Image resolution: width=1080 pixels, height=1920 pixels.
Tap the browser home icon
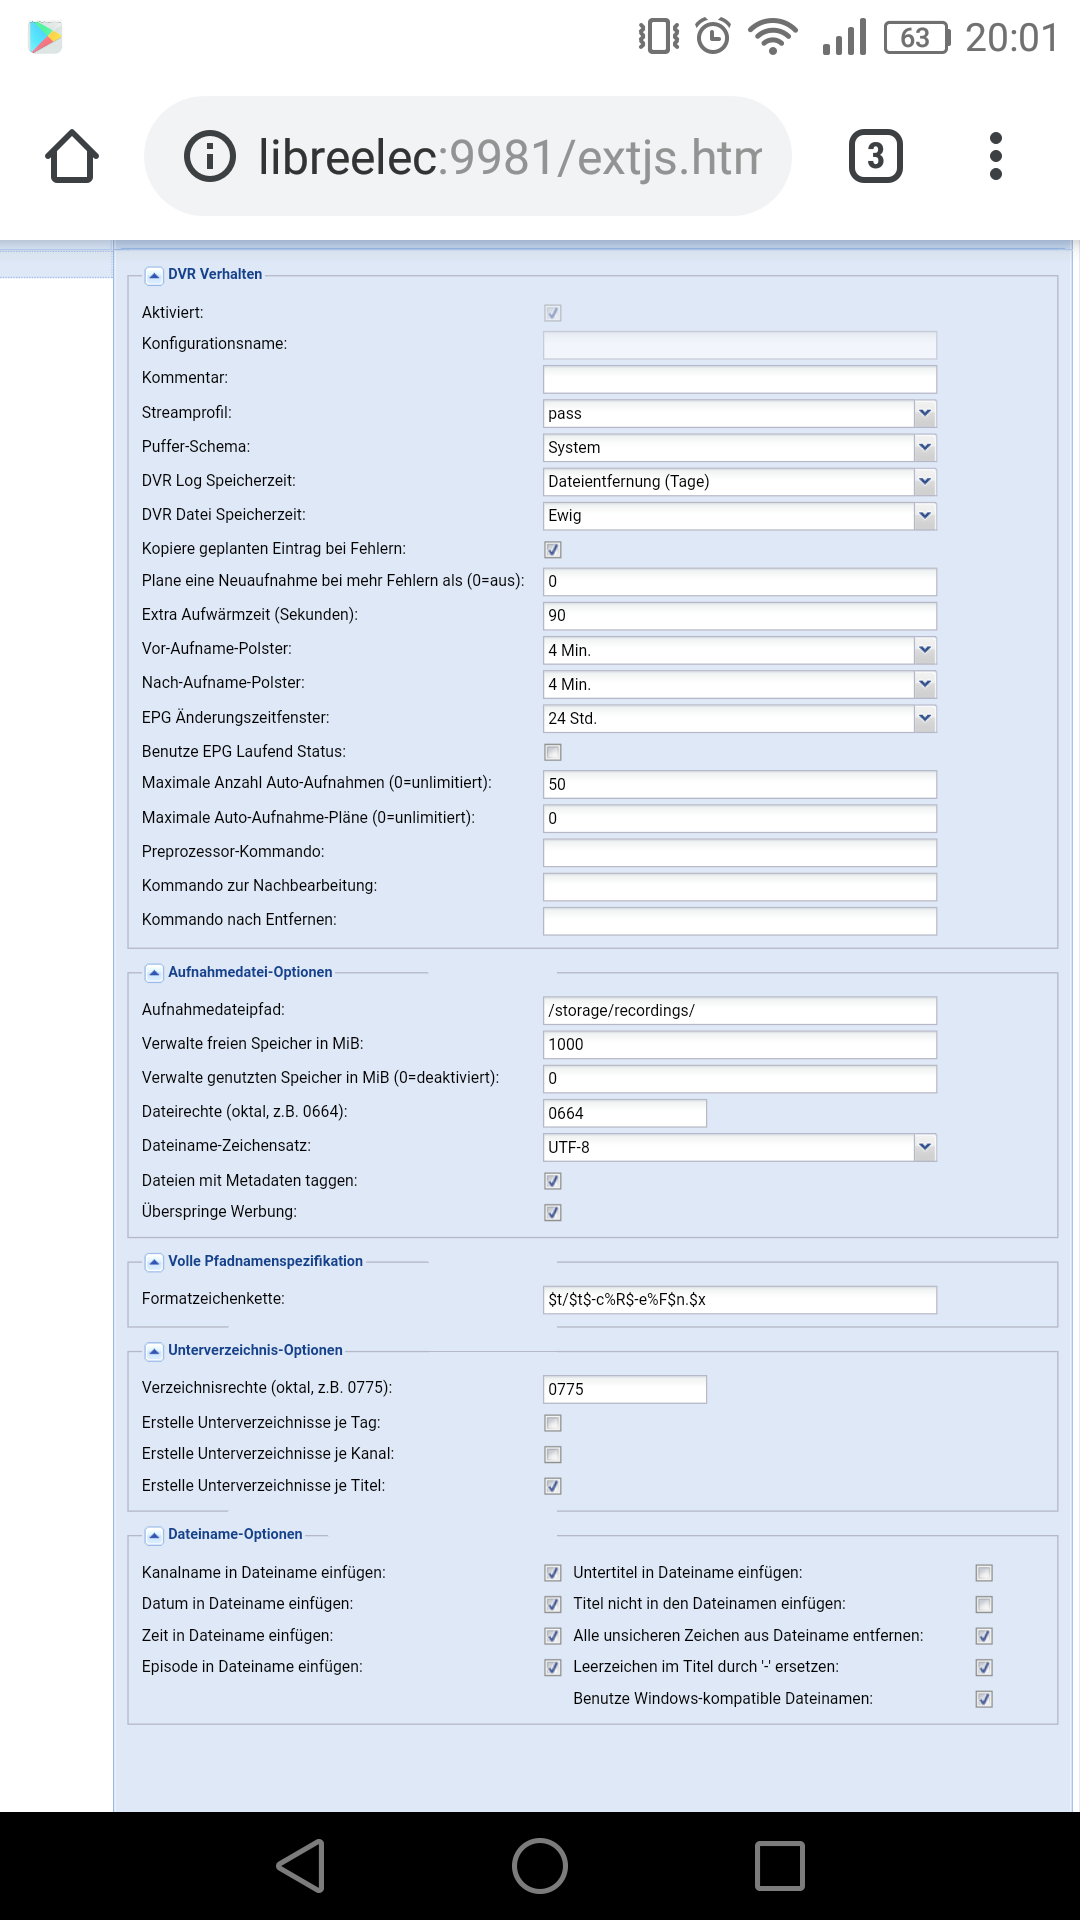coord(72,156)
